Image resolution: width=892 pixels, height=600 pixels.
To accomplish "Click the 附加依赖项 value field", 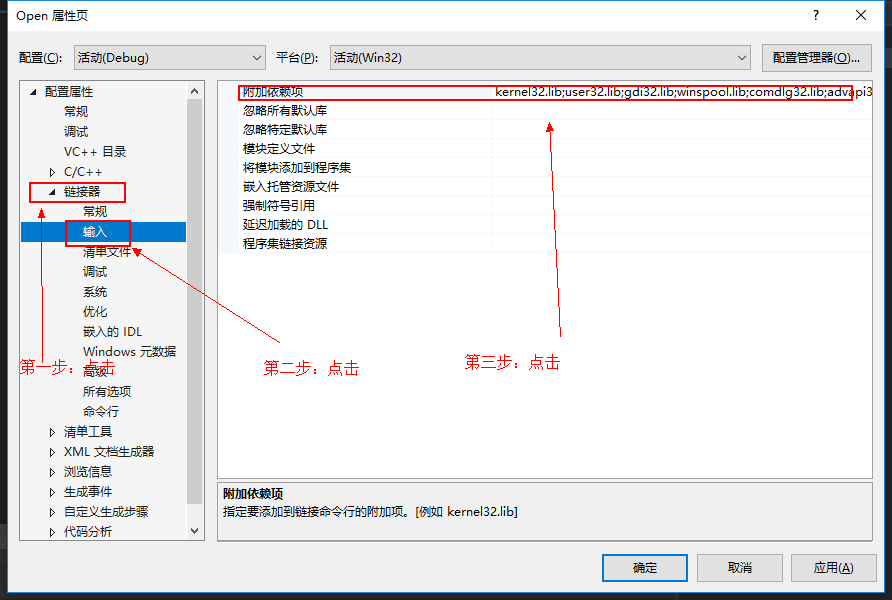I will 682,92.
